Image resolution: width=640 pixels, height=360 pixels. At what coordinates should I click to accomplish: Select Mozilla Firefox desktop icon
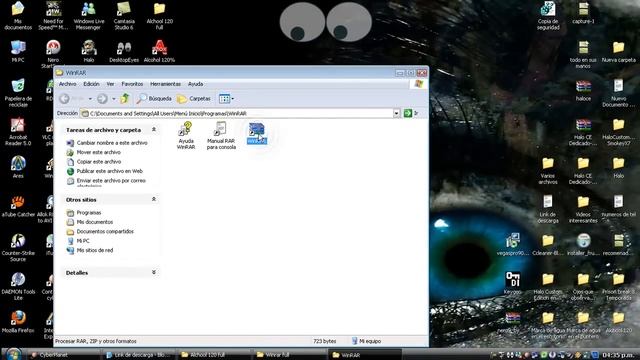tap(18, 322)
